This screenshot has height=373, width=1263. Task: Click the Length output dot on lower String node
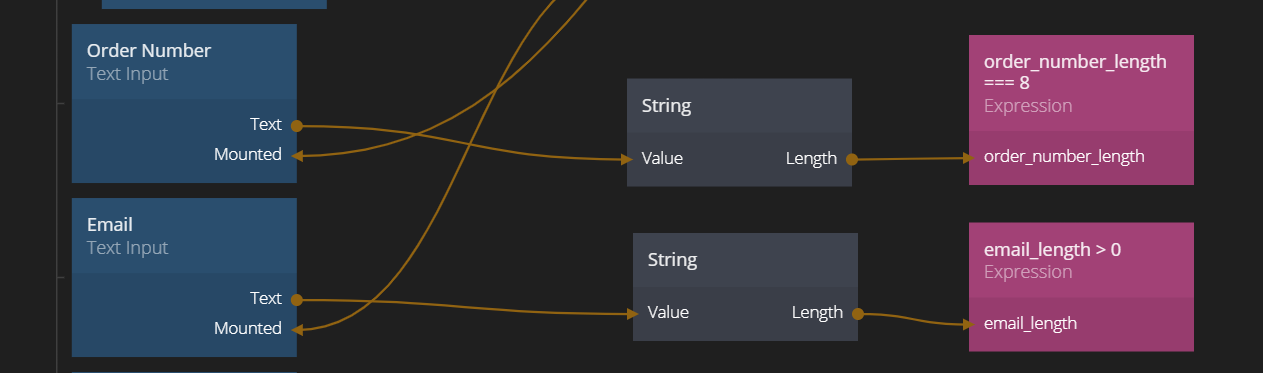click(x=857, y=313)
